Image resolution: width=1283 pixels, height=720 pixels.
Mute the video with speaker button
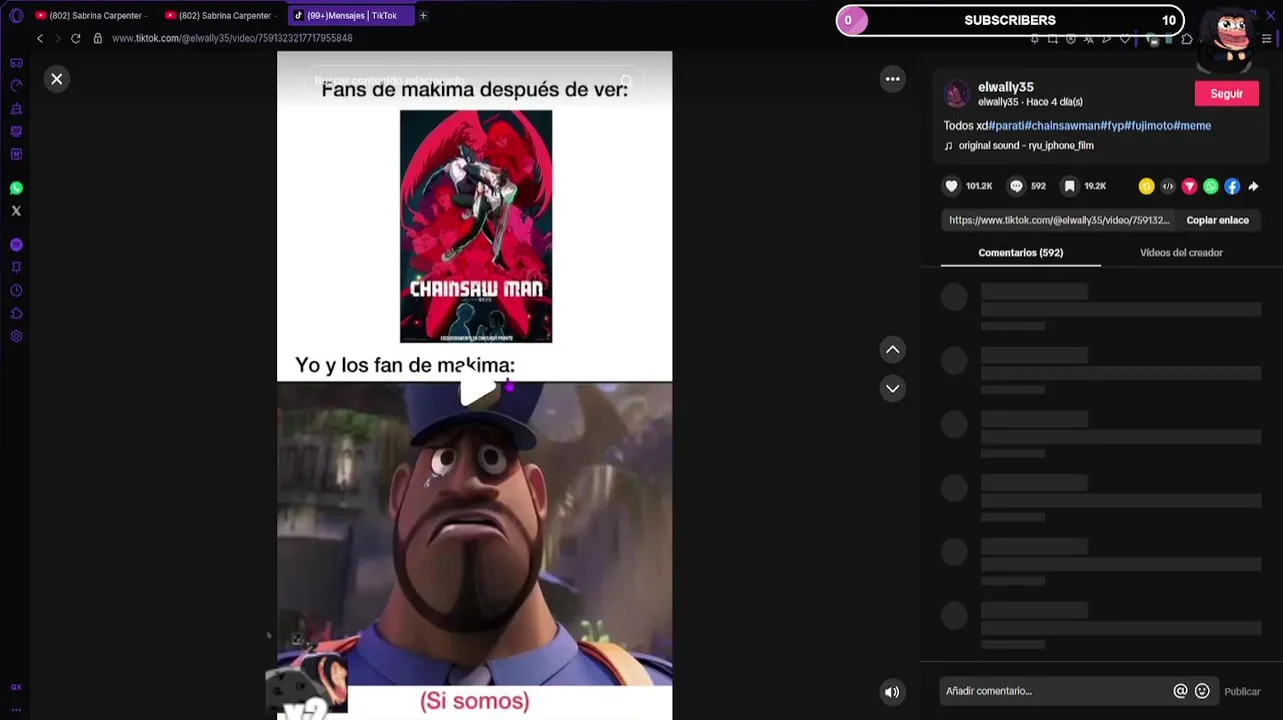point(891,691)
